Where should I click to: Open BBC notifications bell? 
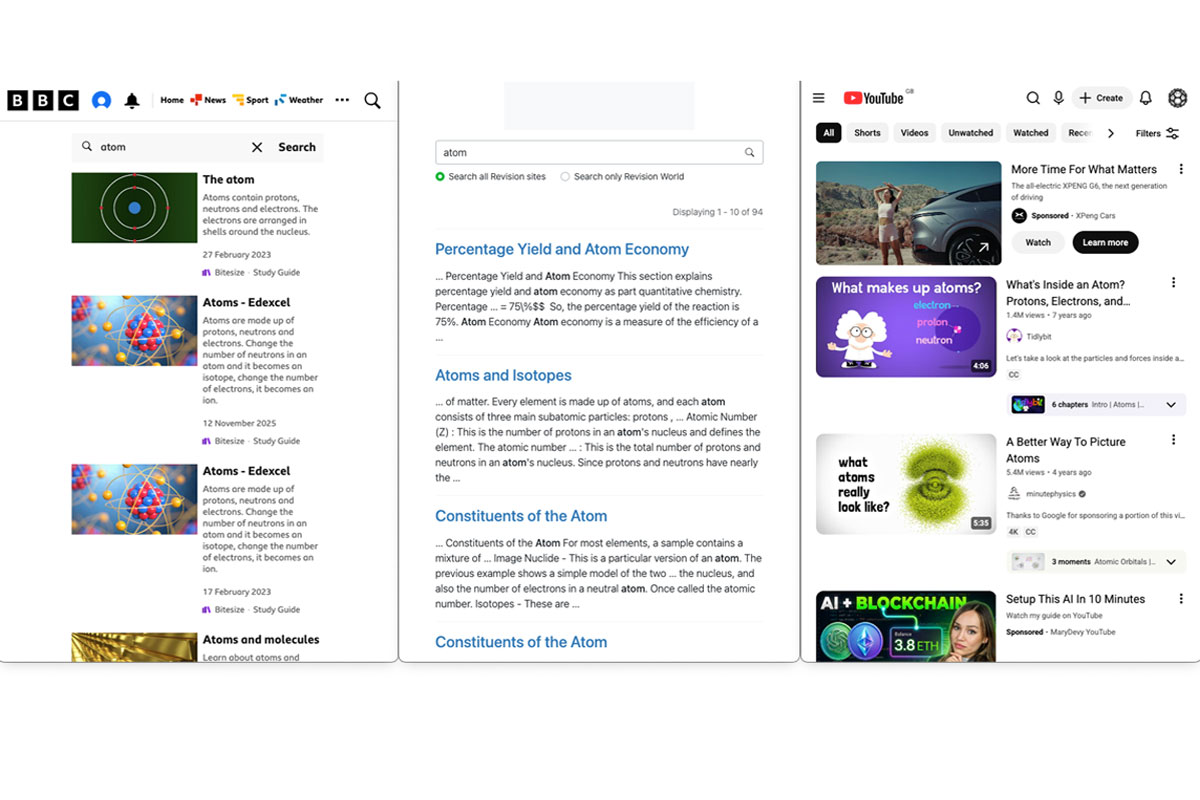[x=132, y=100]
